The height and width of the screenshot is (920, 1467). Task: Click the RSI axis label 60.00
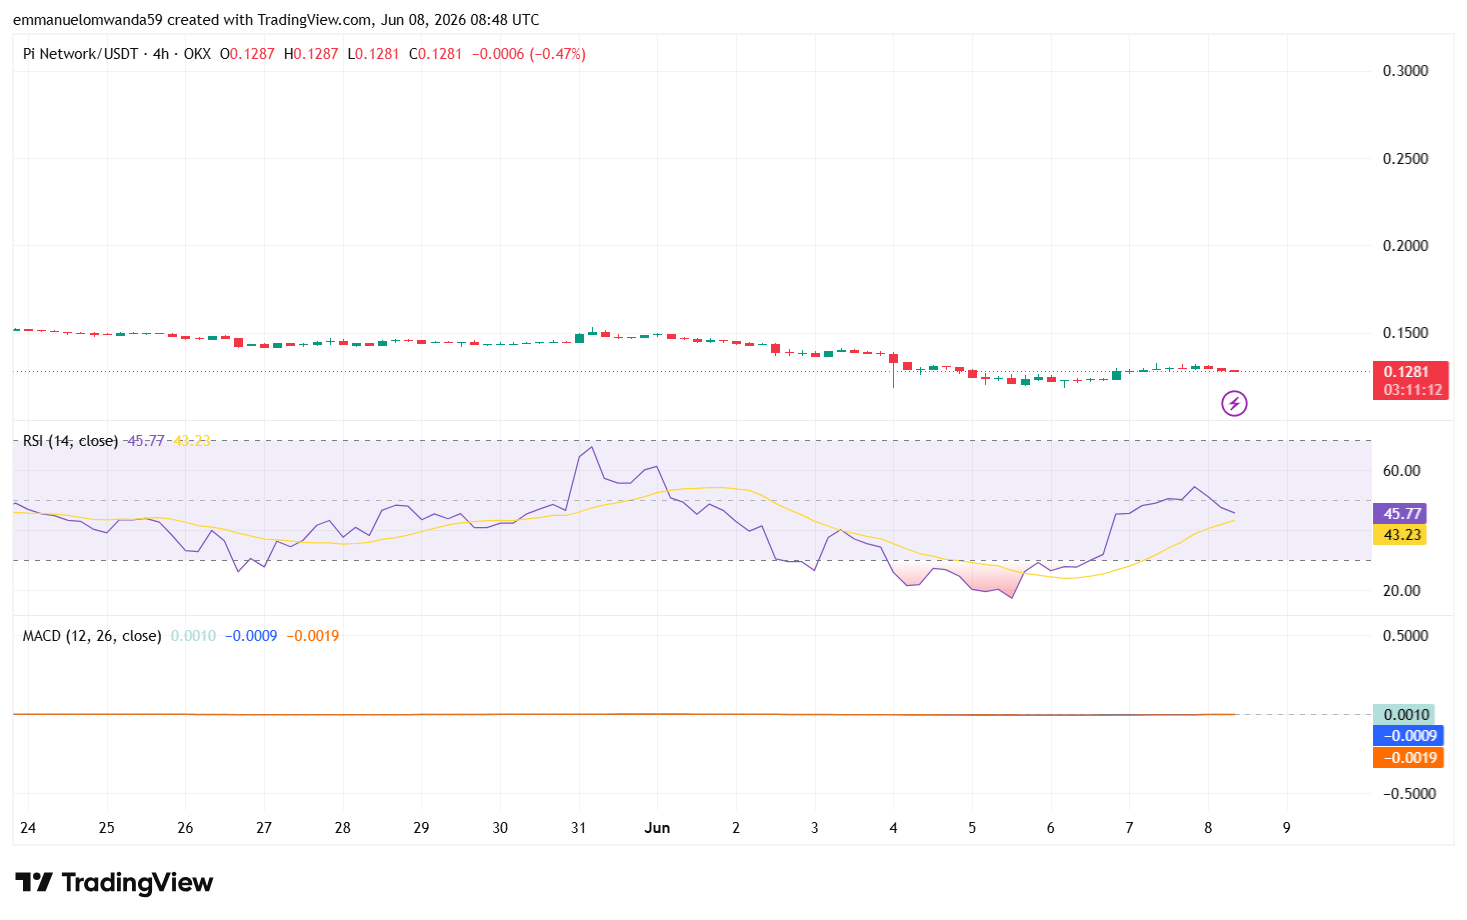coord(1401,471)
